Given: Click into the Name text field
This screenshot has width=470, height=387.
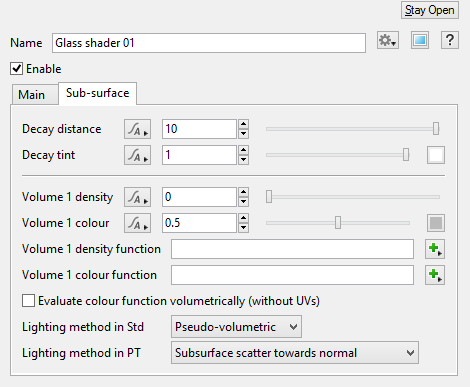Looking at the screenshot, I should [209, 43].
